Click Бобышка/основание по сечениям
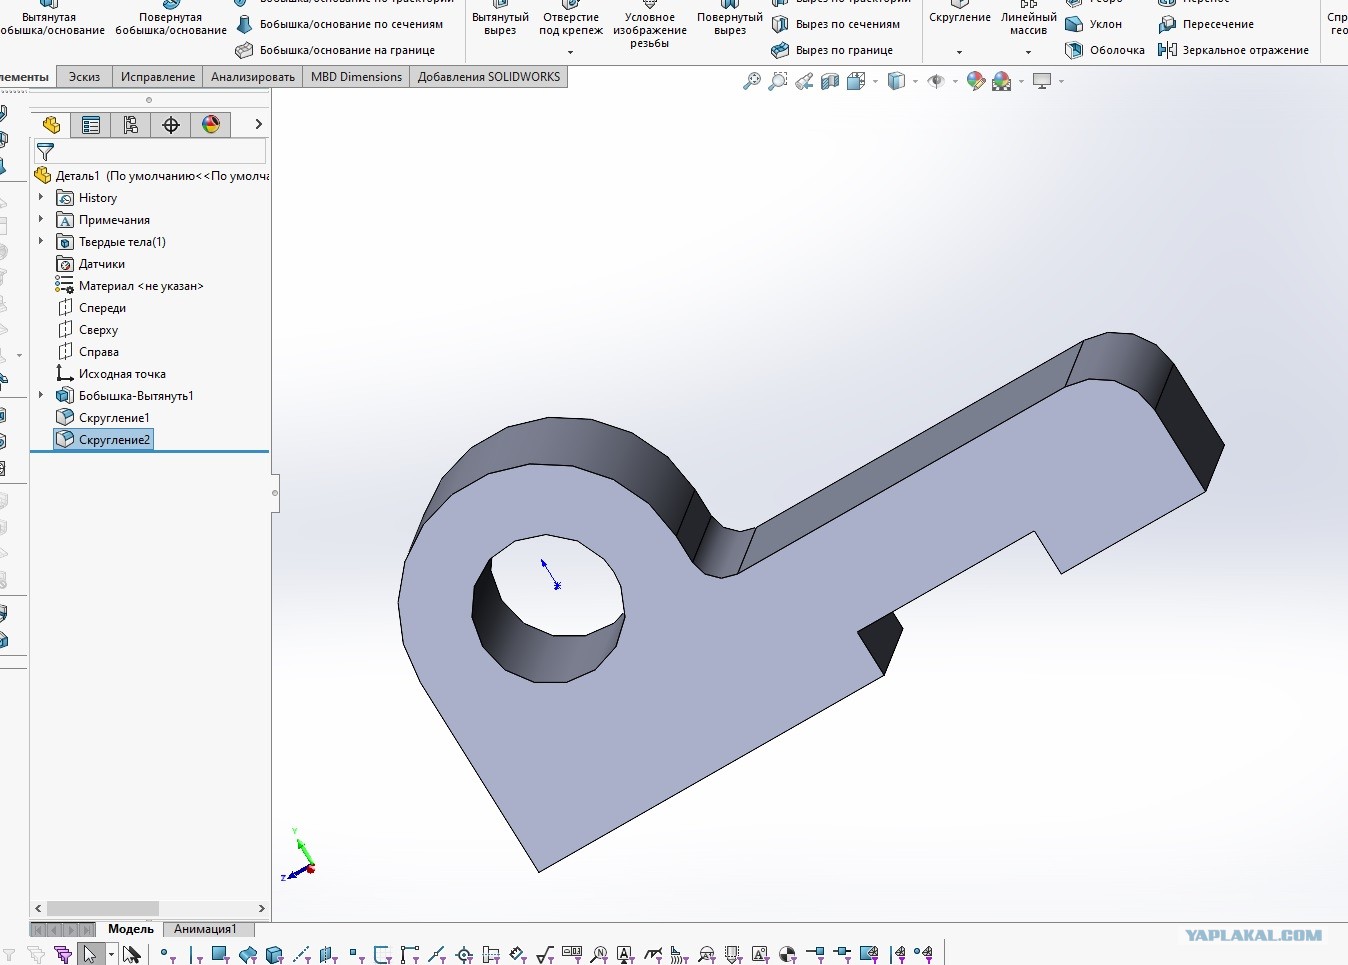Viewport: 1348px width, 965px height. (340, 24)
